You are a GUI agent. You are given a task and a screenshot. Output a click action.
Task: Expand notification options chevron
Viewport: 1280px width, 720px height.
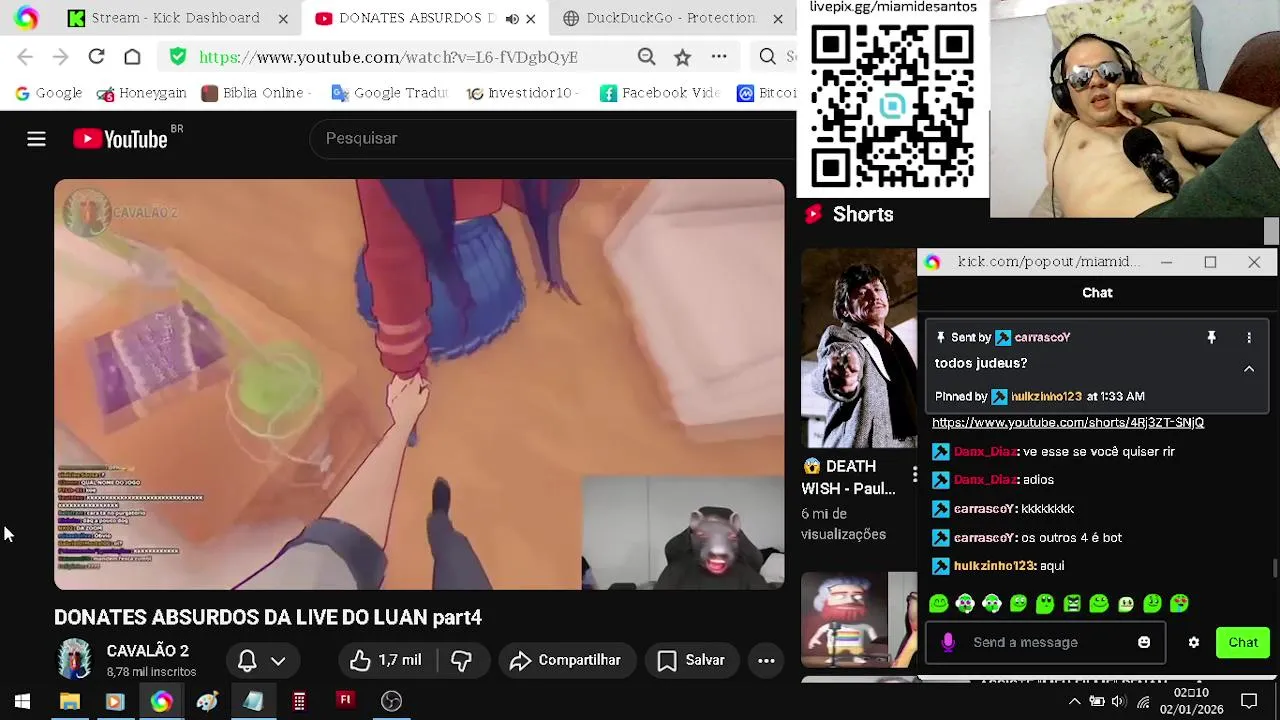click(x=278, y=661)
